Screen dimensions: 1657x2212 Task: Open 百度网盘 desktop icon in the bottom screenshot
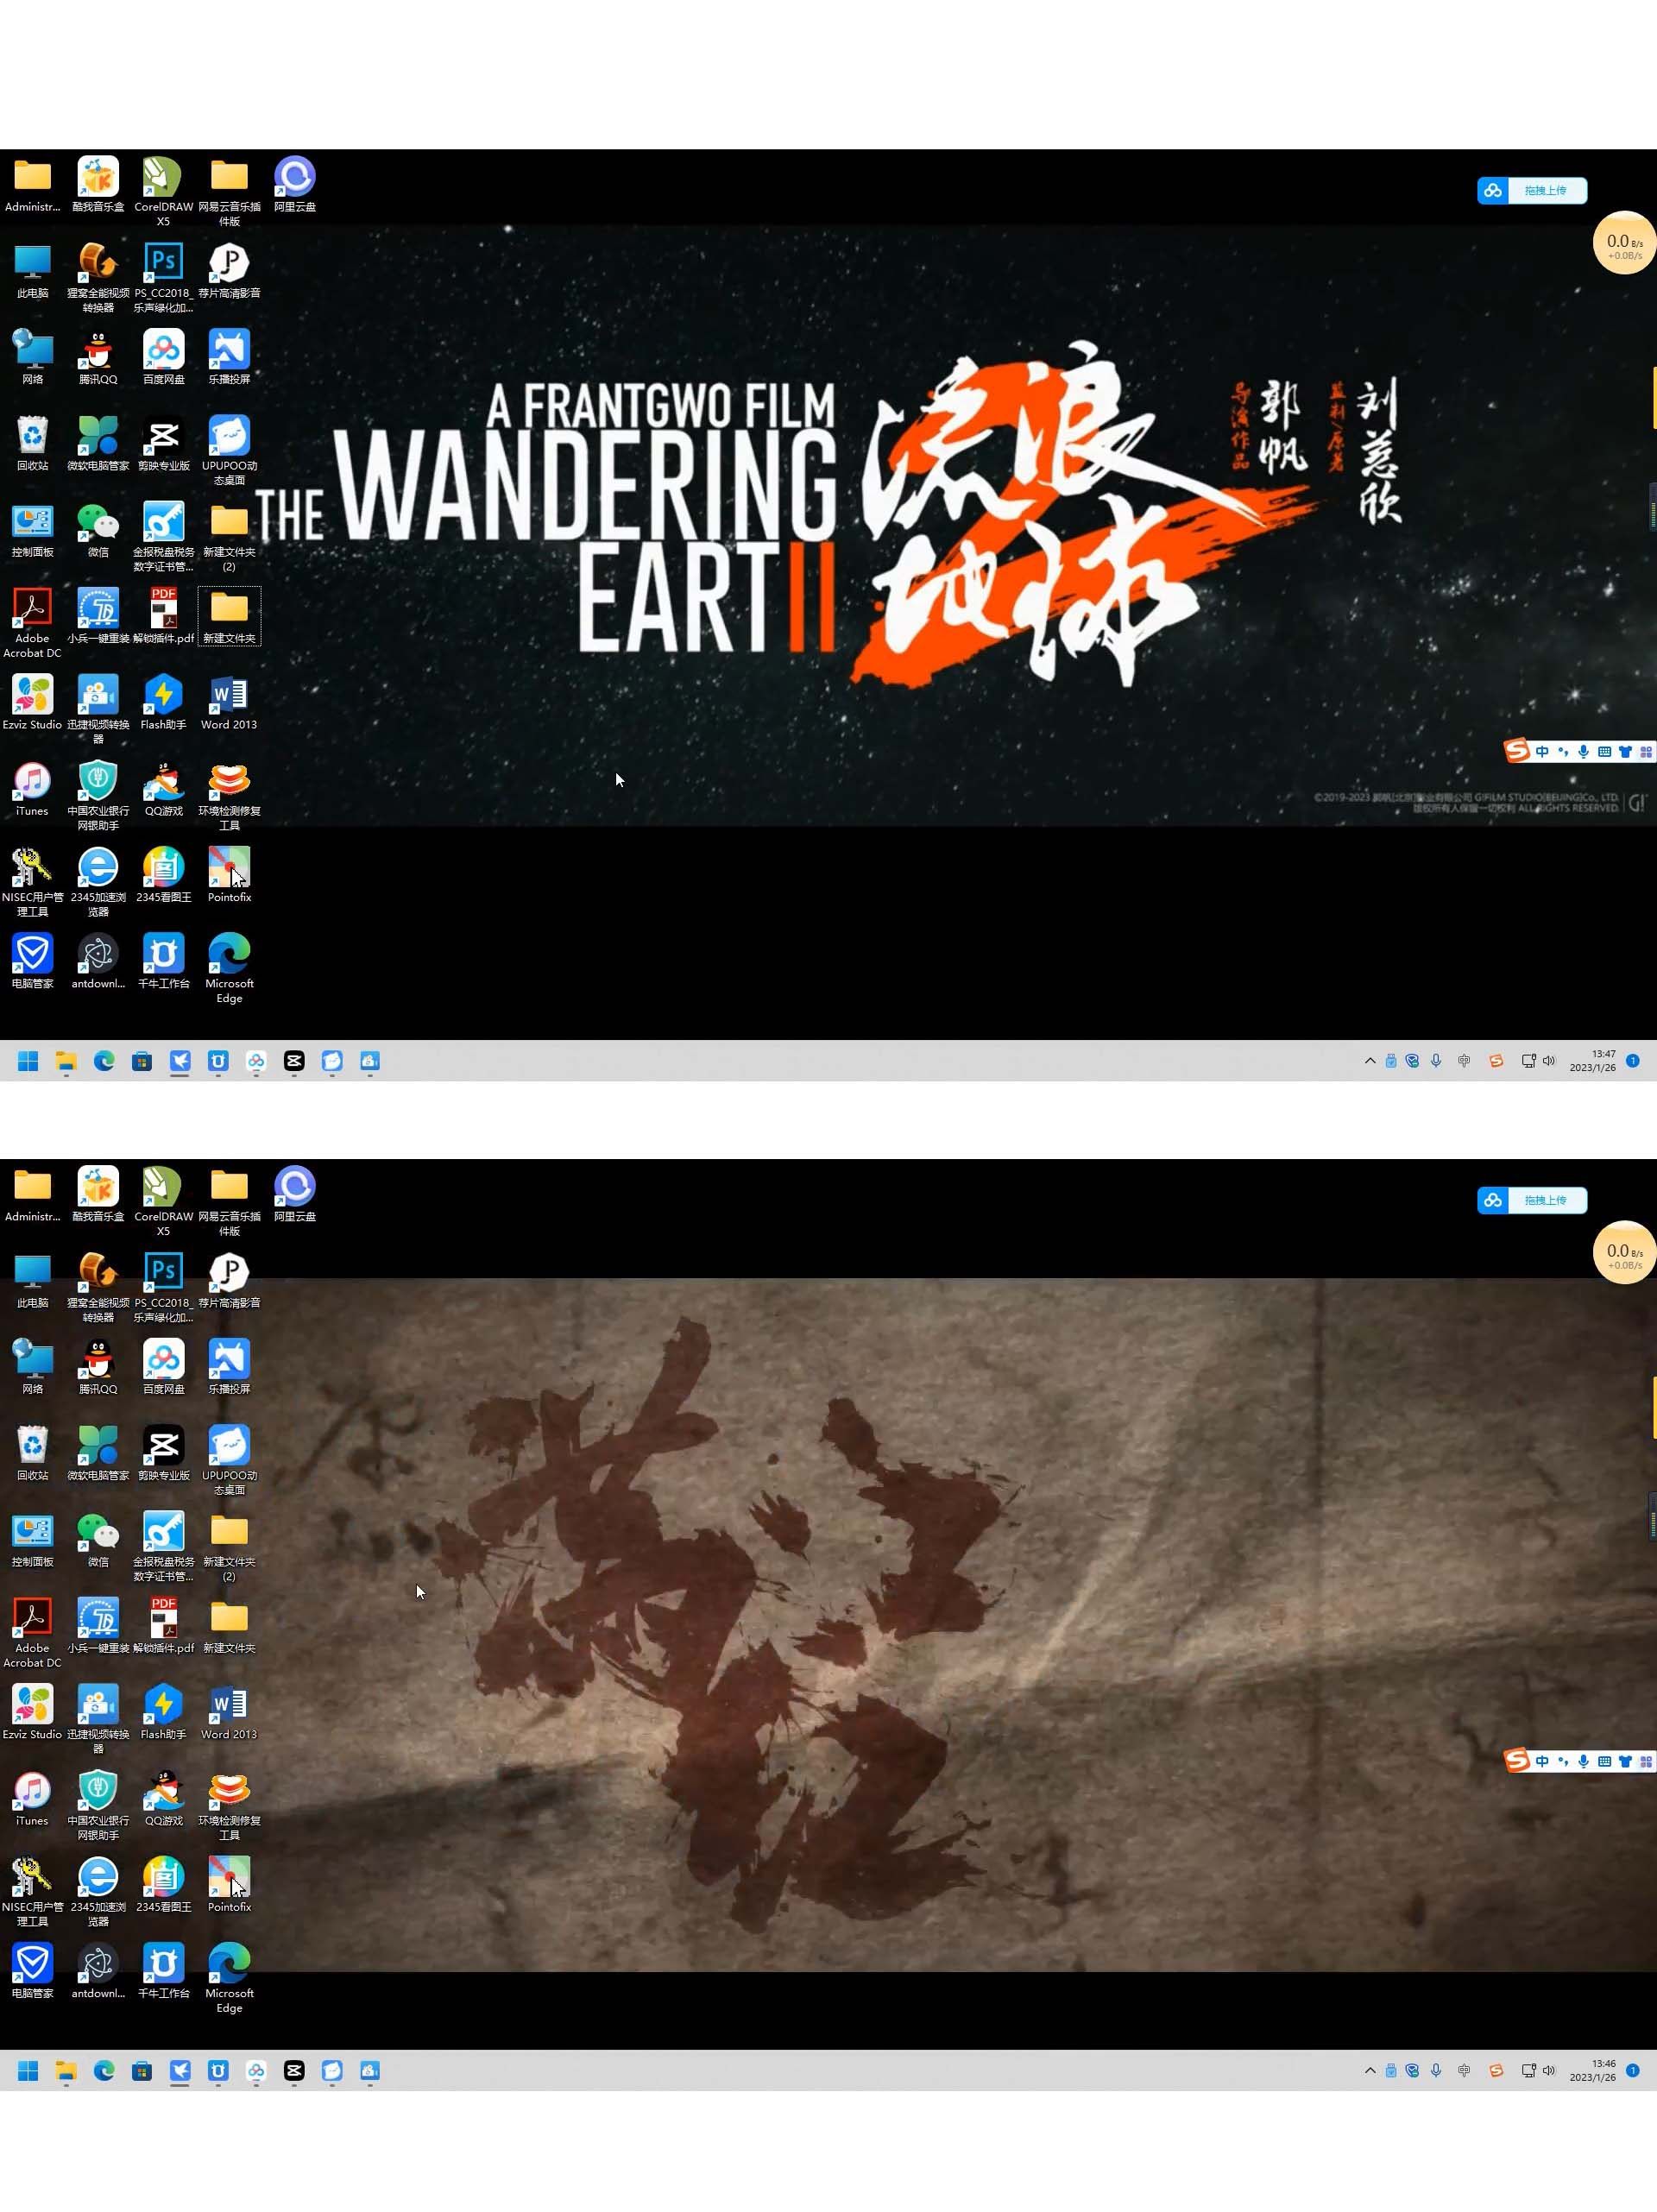(x=163, y=1367)
